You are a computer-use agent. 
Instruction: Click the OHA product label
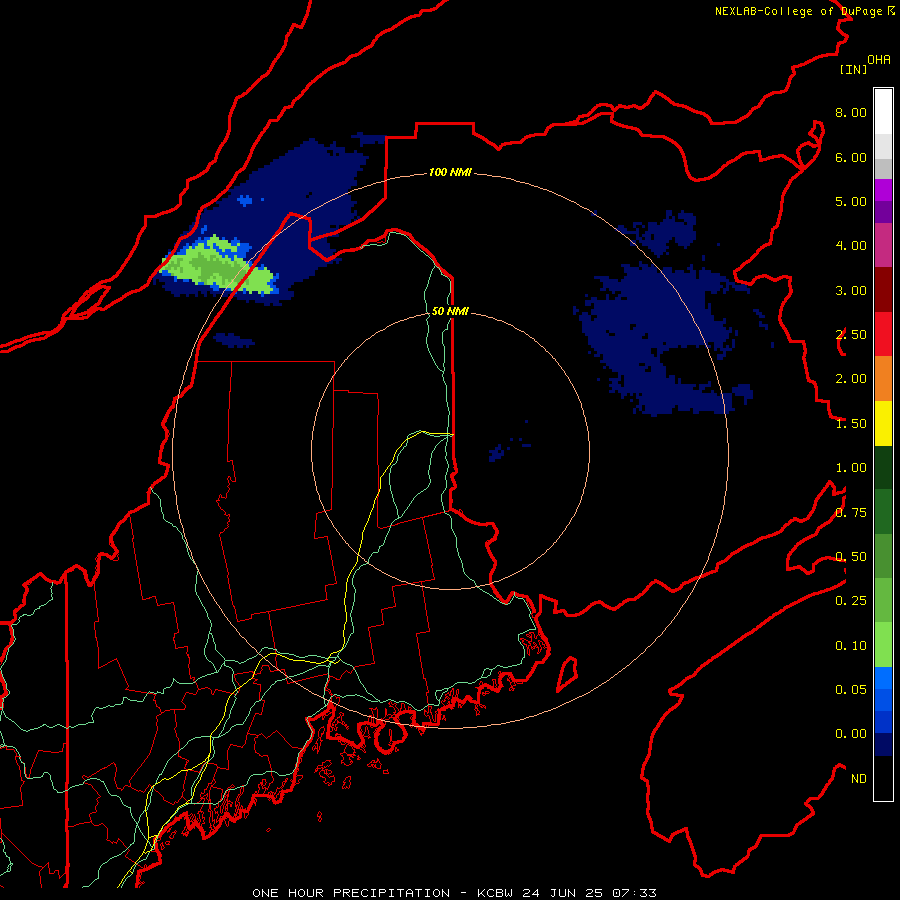(x=879, y=60)
